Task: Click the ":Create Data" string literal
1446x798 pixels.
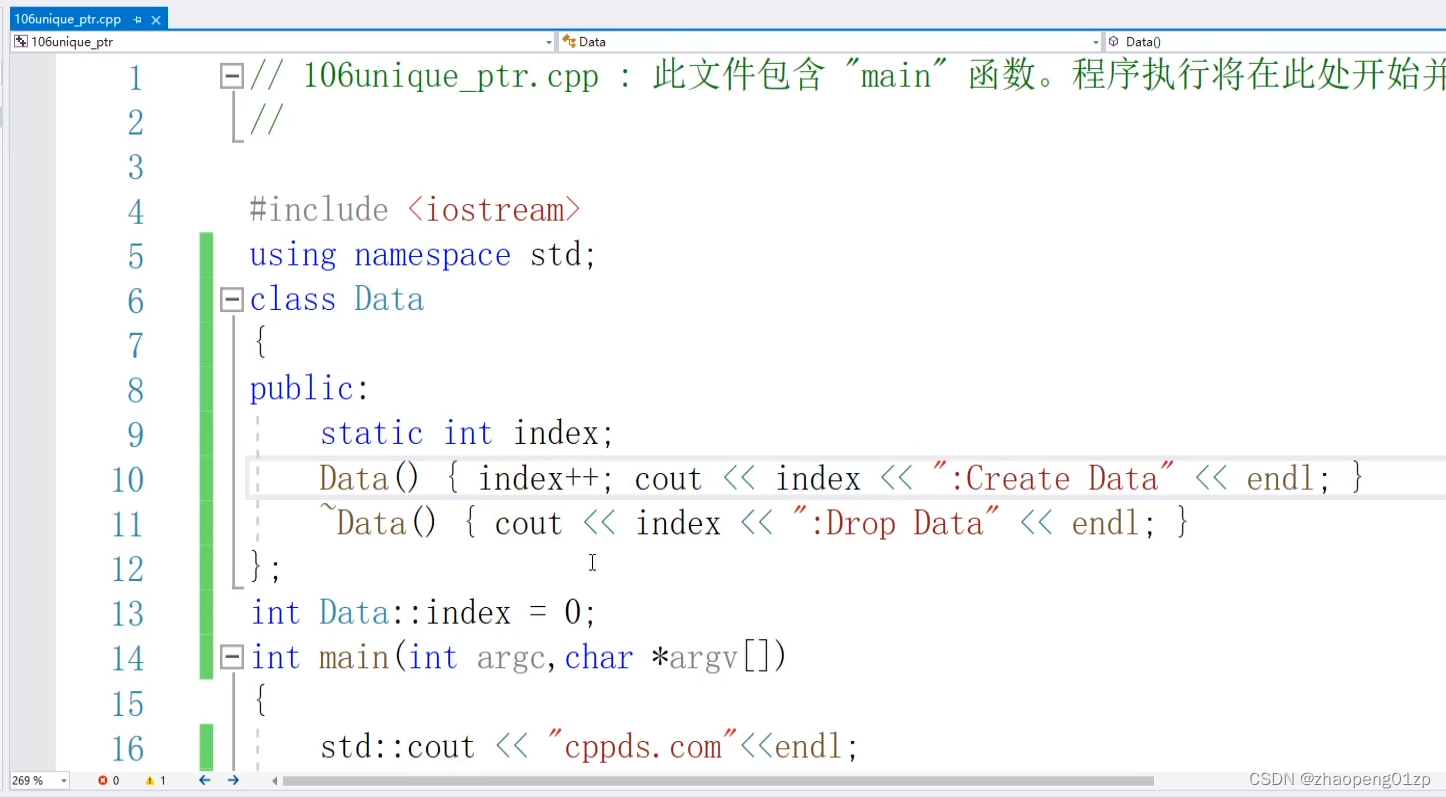Action: point(1052,478)
